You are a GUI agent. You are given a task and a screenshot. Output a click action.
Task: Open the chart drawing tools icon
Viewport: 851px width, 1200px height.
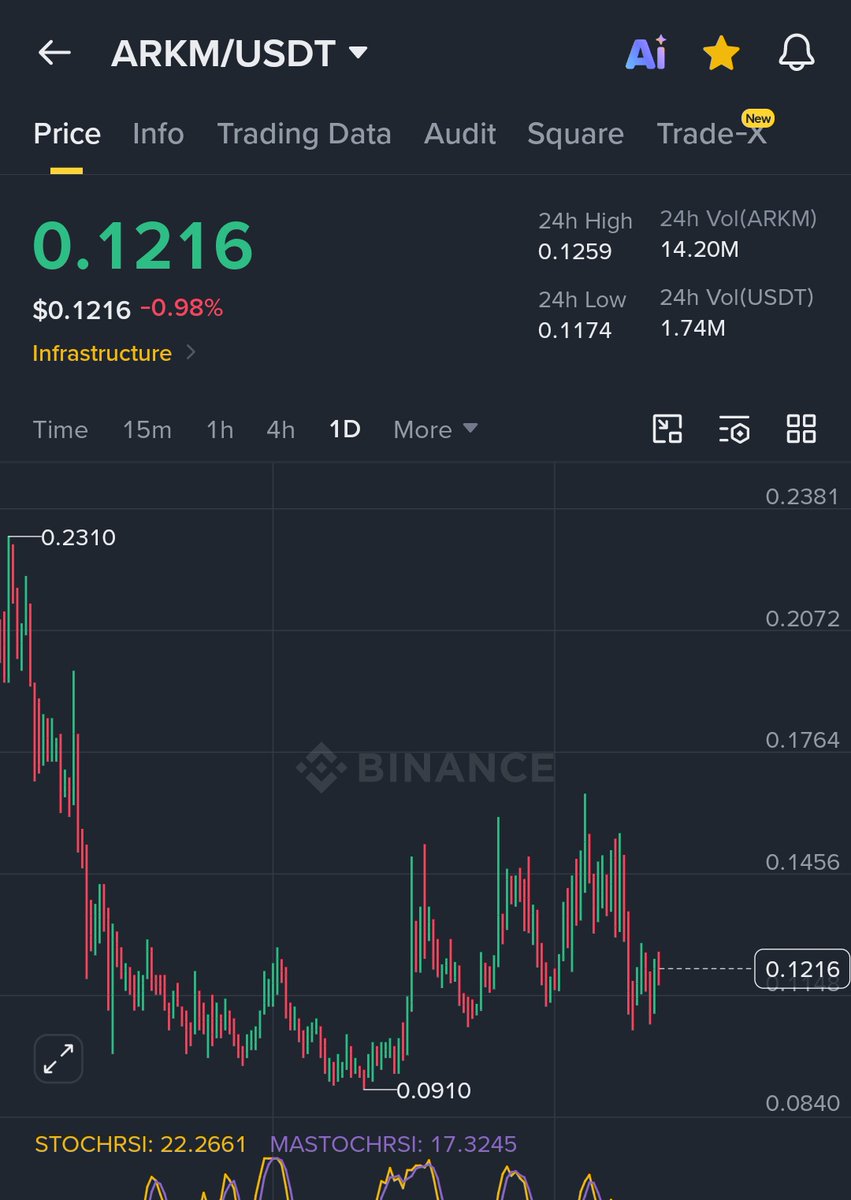click(x=667, y=429)
